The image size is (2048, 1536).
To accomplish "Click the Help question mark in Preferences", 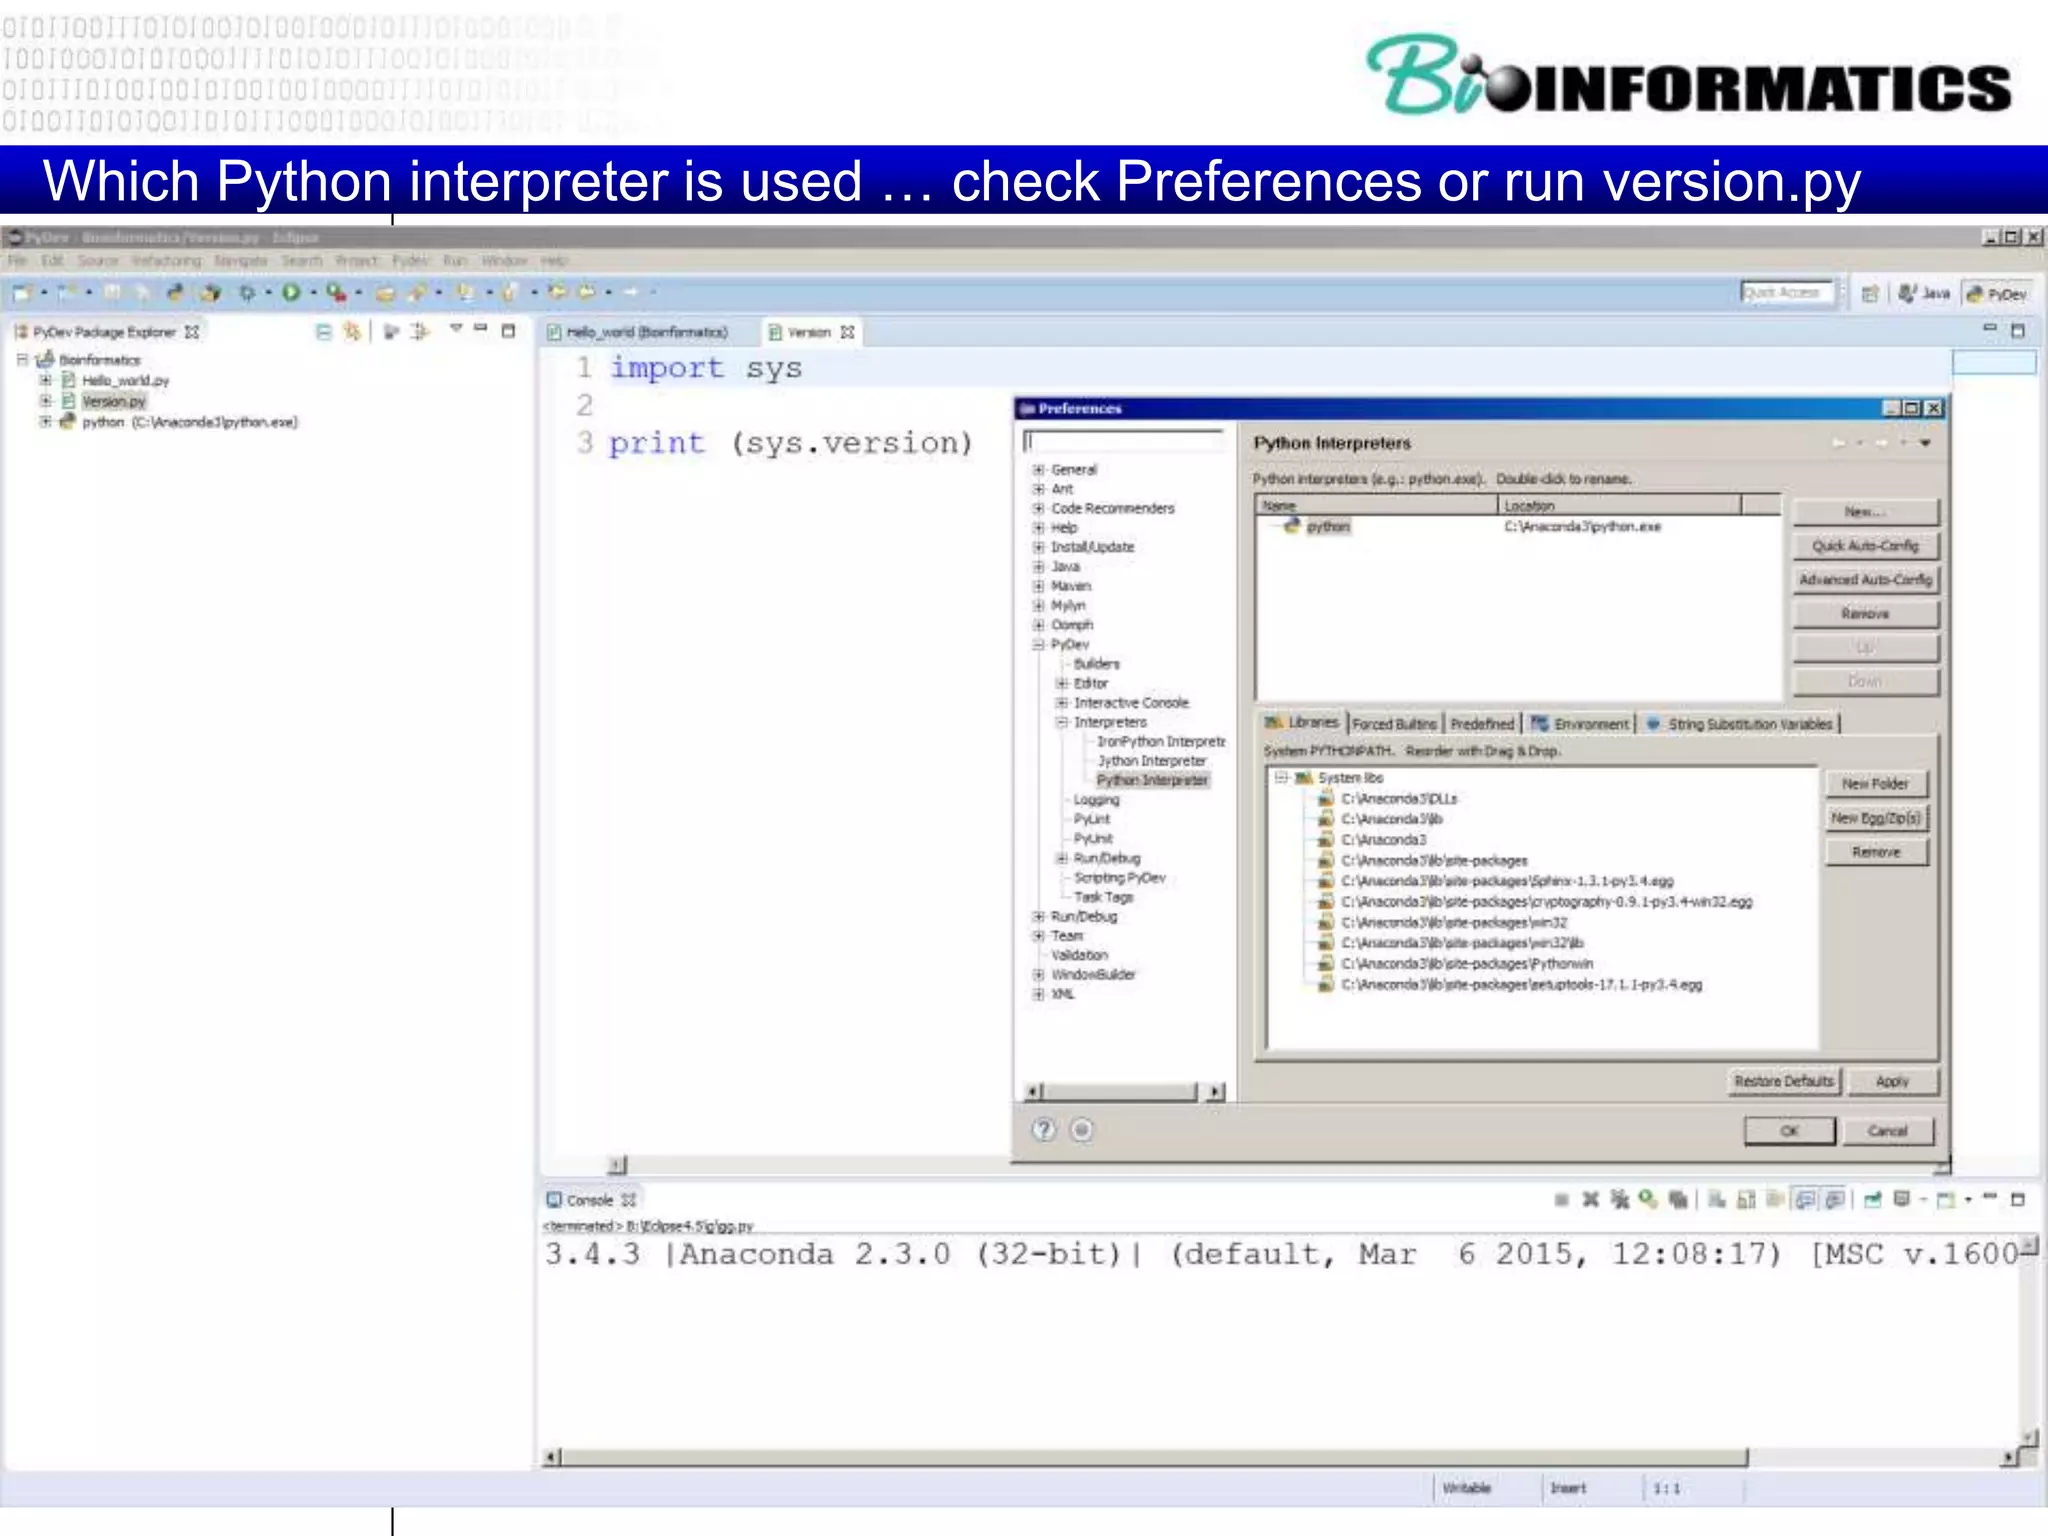I will (x=1043, y=1130).
